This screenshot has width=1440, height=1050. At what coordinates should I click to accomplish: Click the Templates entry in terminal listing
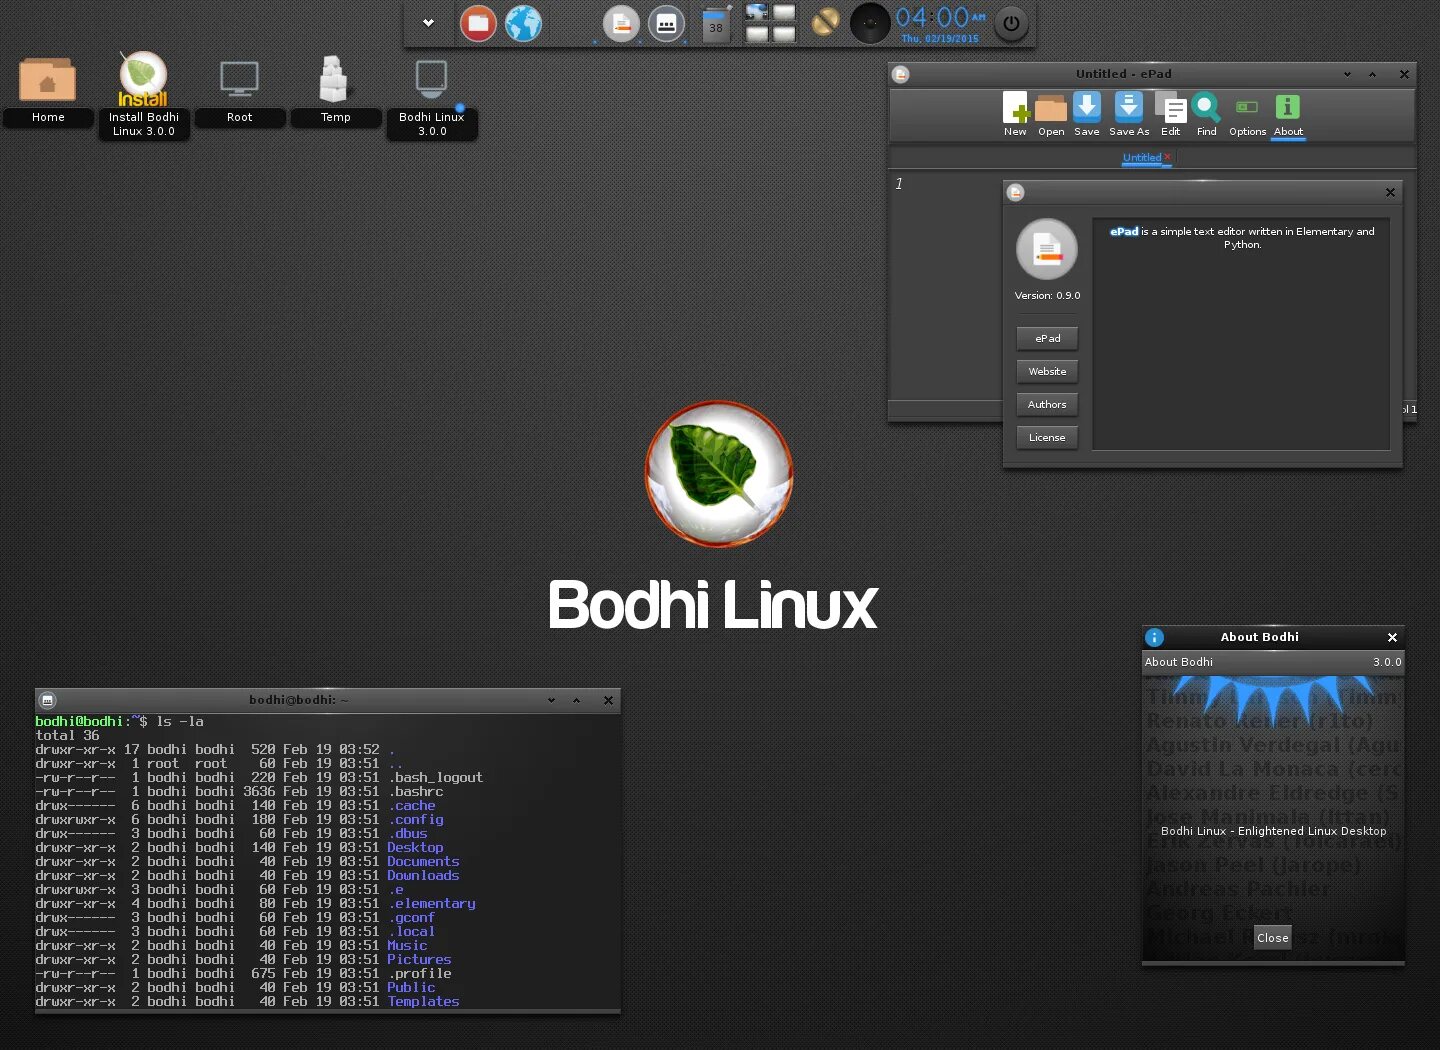(x=423, y=1001)
